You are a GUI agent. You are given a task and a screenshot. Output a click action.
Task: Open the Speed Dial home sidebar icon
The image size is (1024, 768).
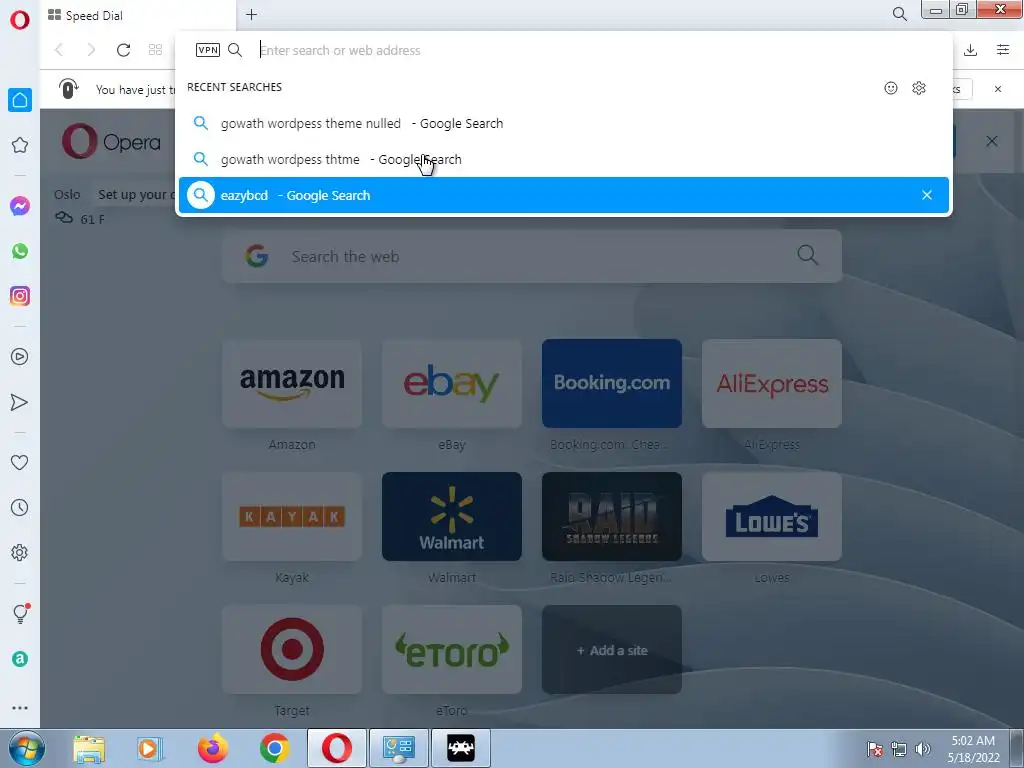pos(20,100)
